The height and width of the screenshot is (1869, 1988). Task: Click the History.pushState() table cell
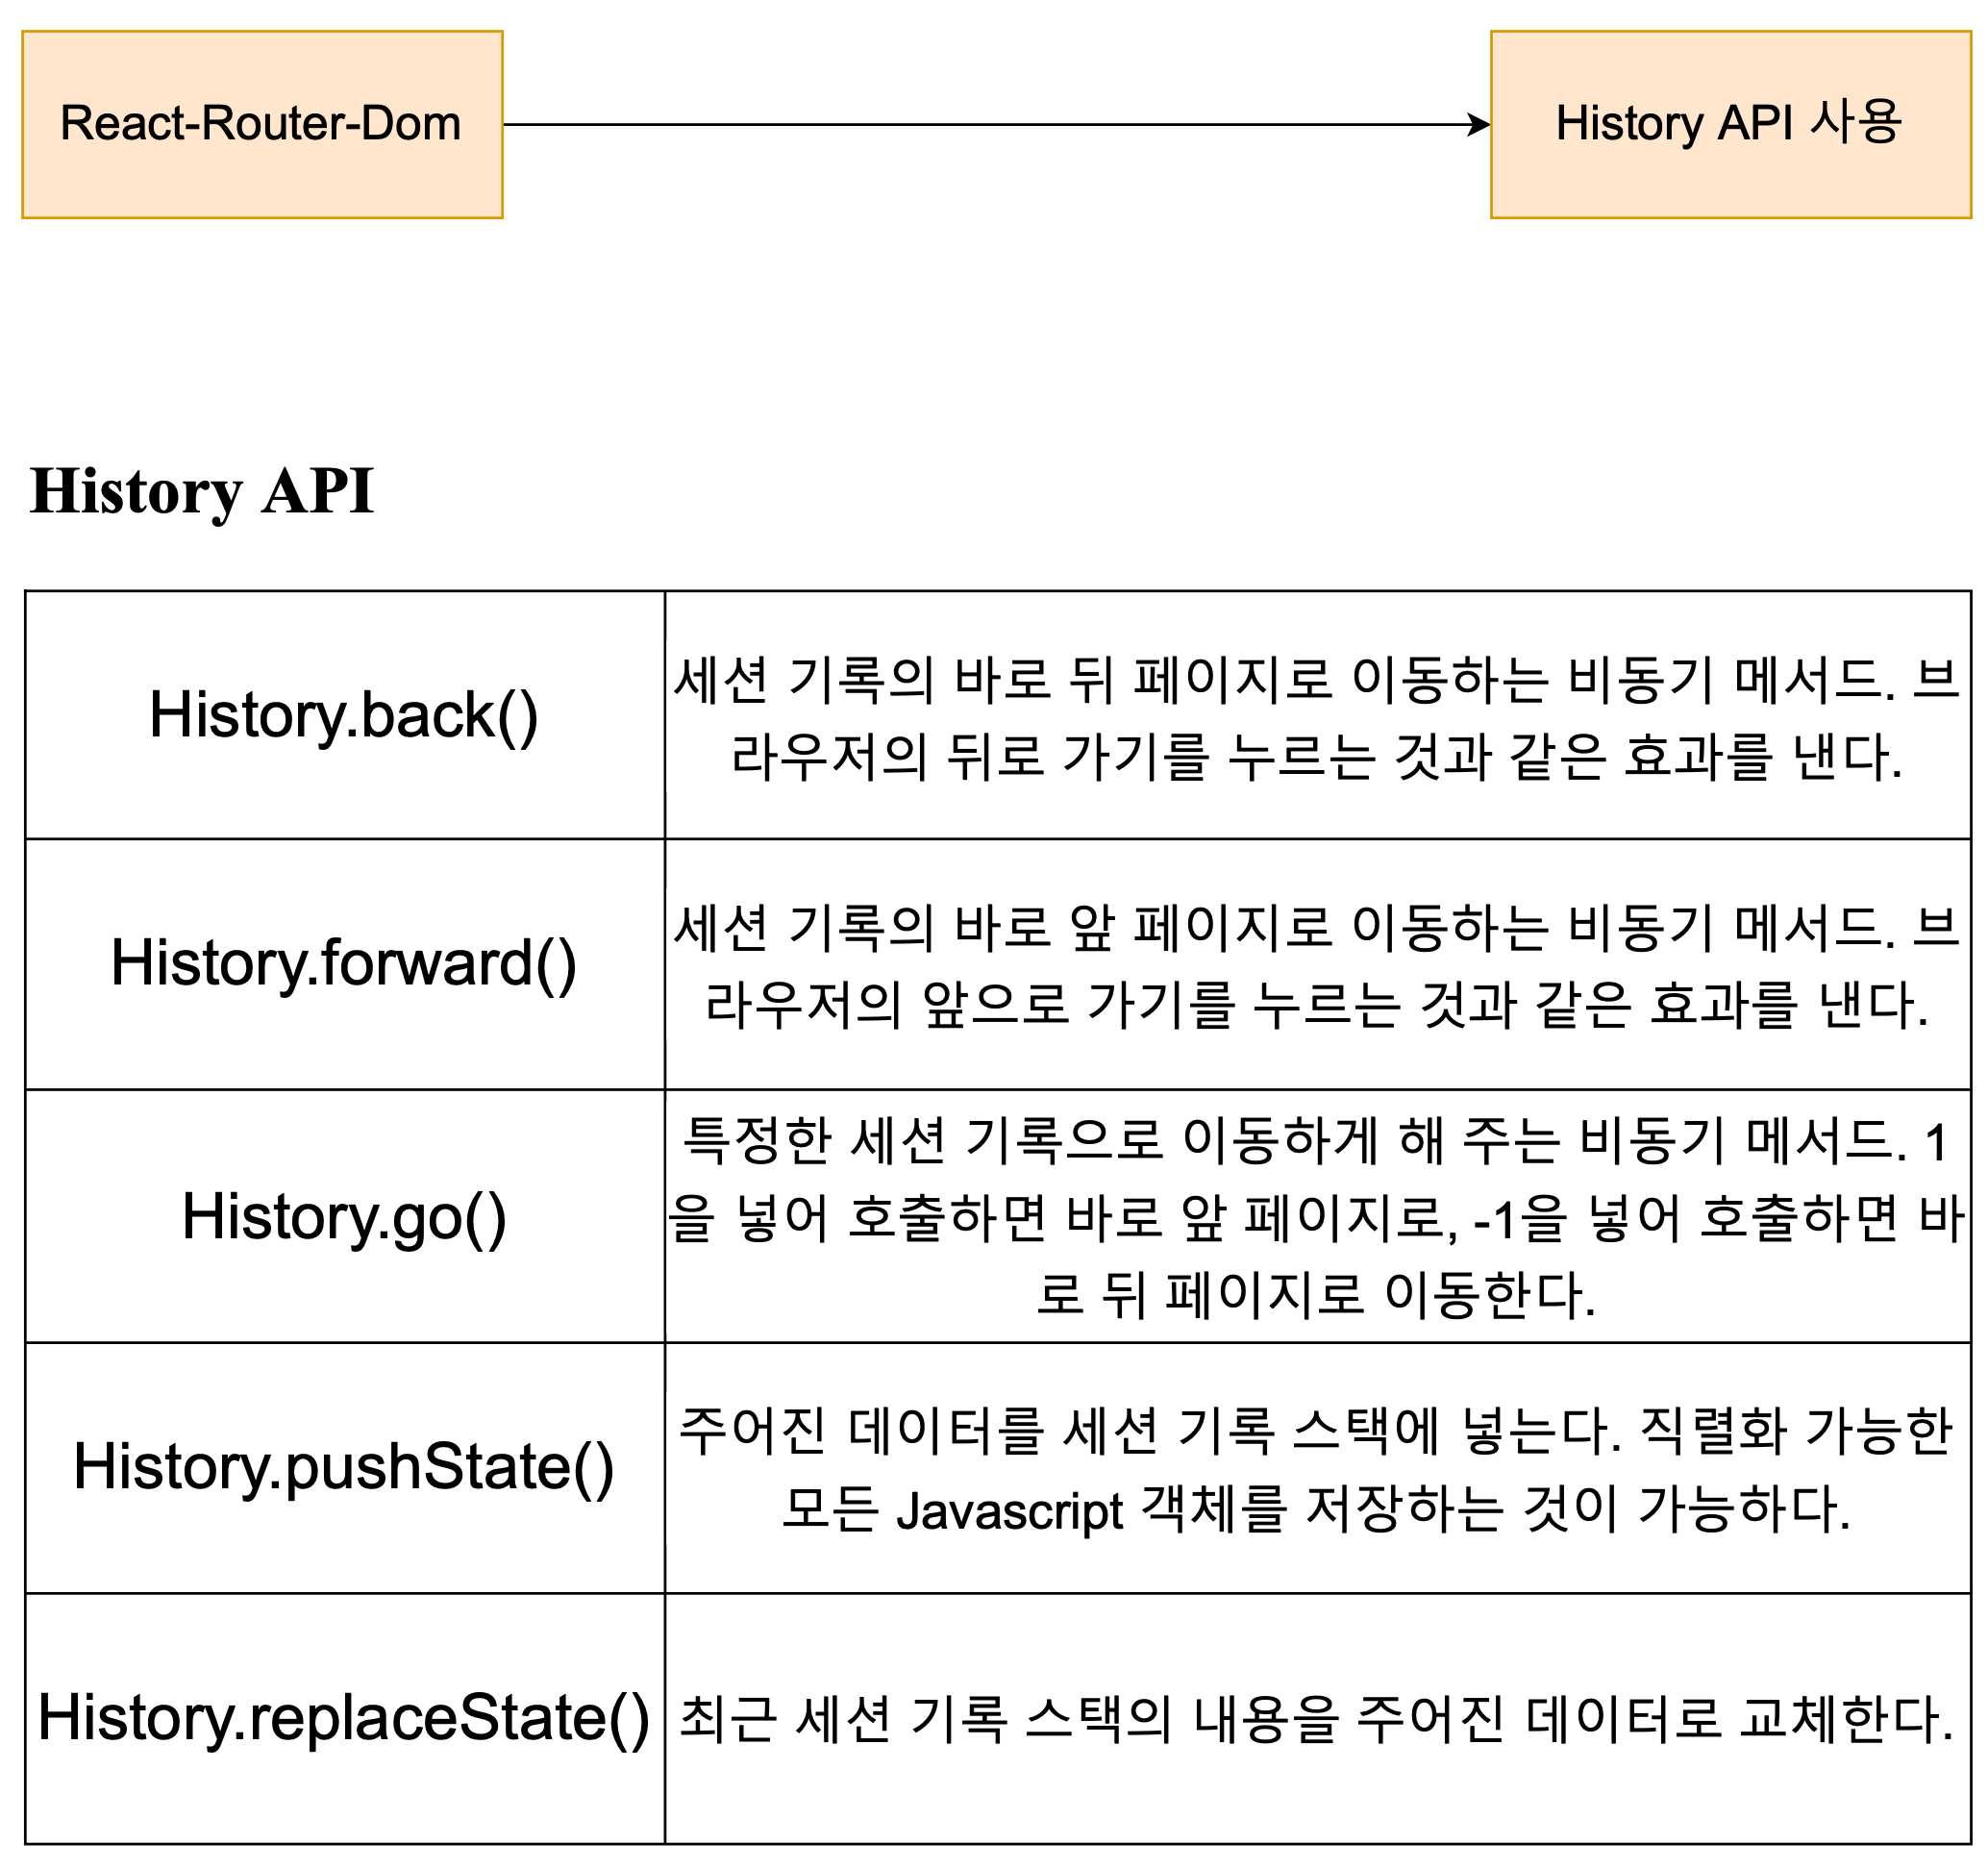[344, 1468]
